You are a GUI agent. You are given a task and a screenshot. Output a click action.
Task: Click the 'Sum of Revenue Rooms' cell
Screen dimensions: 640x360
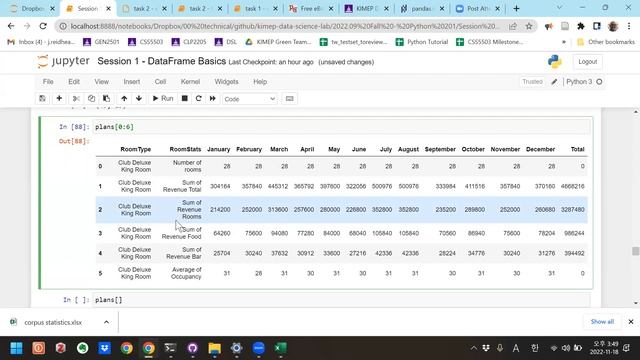click(x=189, y=209)
